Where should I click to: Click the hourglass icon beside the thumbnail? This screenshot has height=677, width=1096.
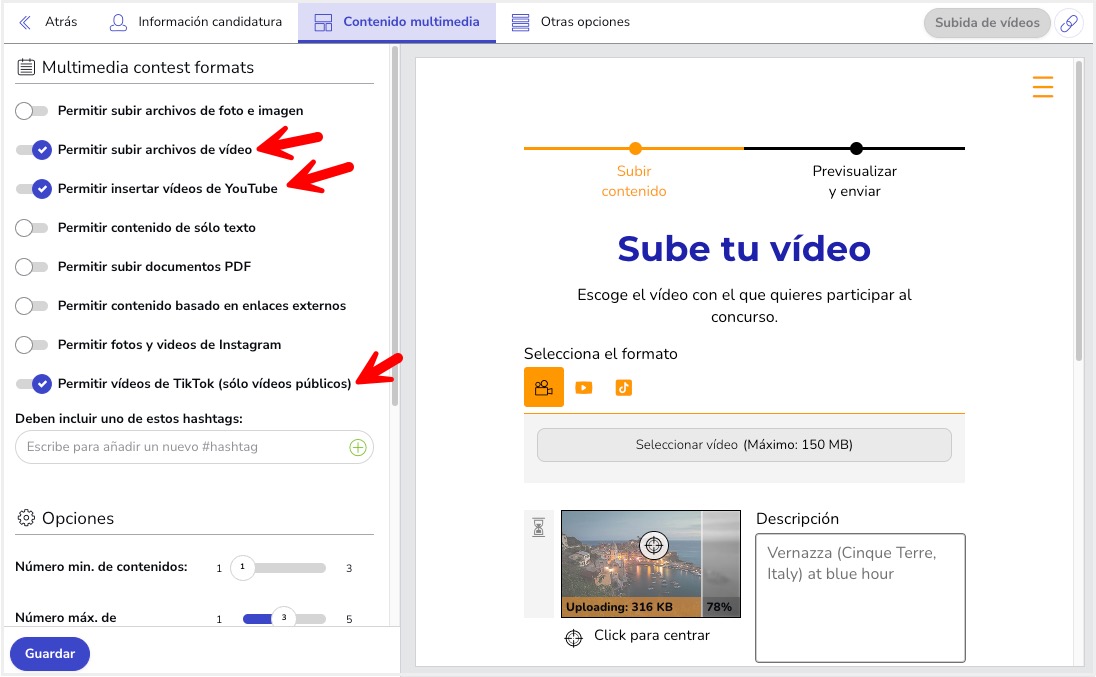[538, 528]
